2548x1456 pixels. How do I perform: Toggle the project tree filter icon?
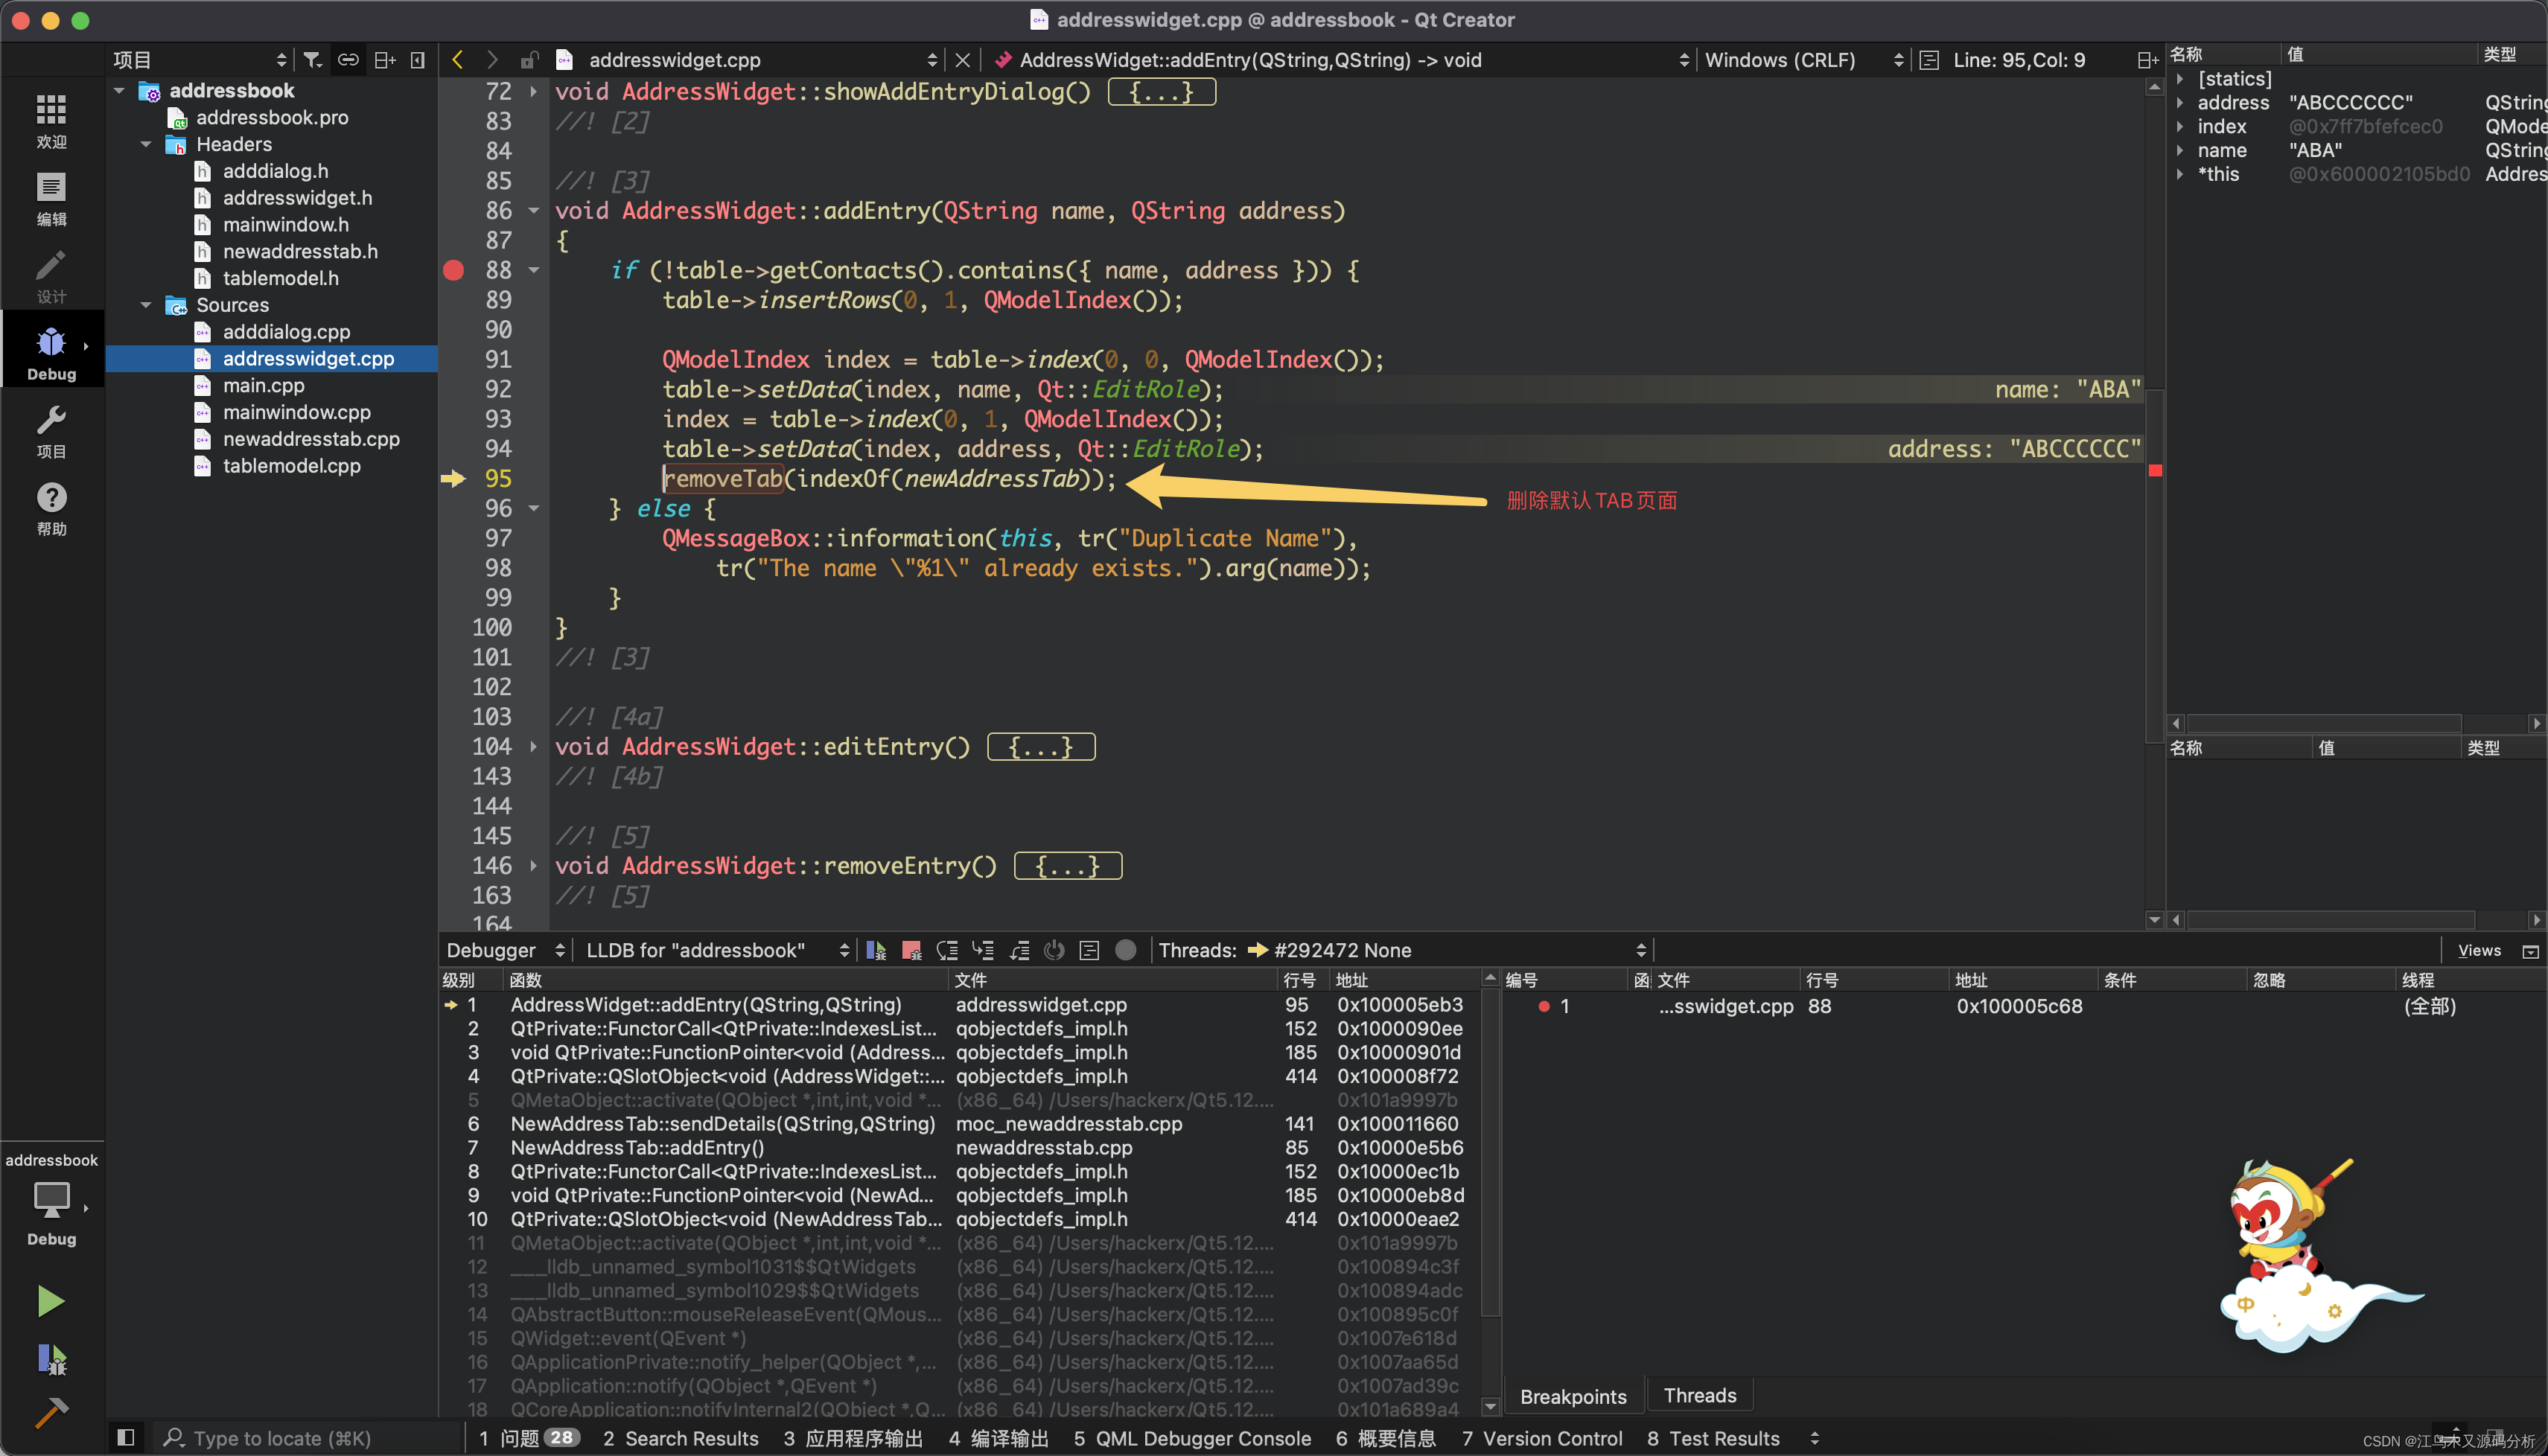[313, 60]
